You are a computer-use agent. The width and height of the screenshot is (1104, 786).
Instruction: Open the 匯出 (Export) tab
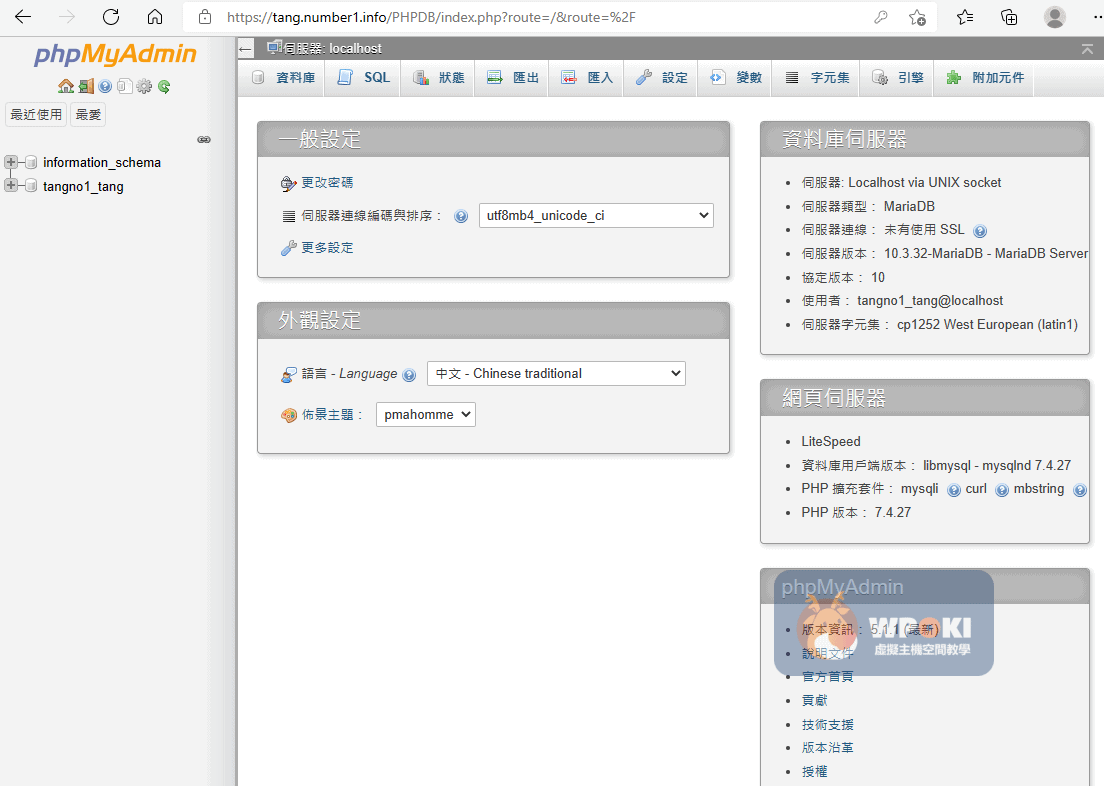514,78
